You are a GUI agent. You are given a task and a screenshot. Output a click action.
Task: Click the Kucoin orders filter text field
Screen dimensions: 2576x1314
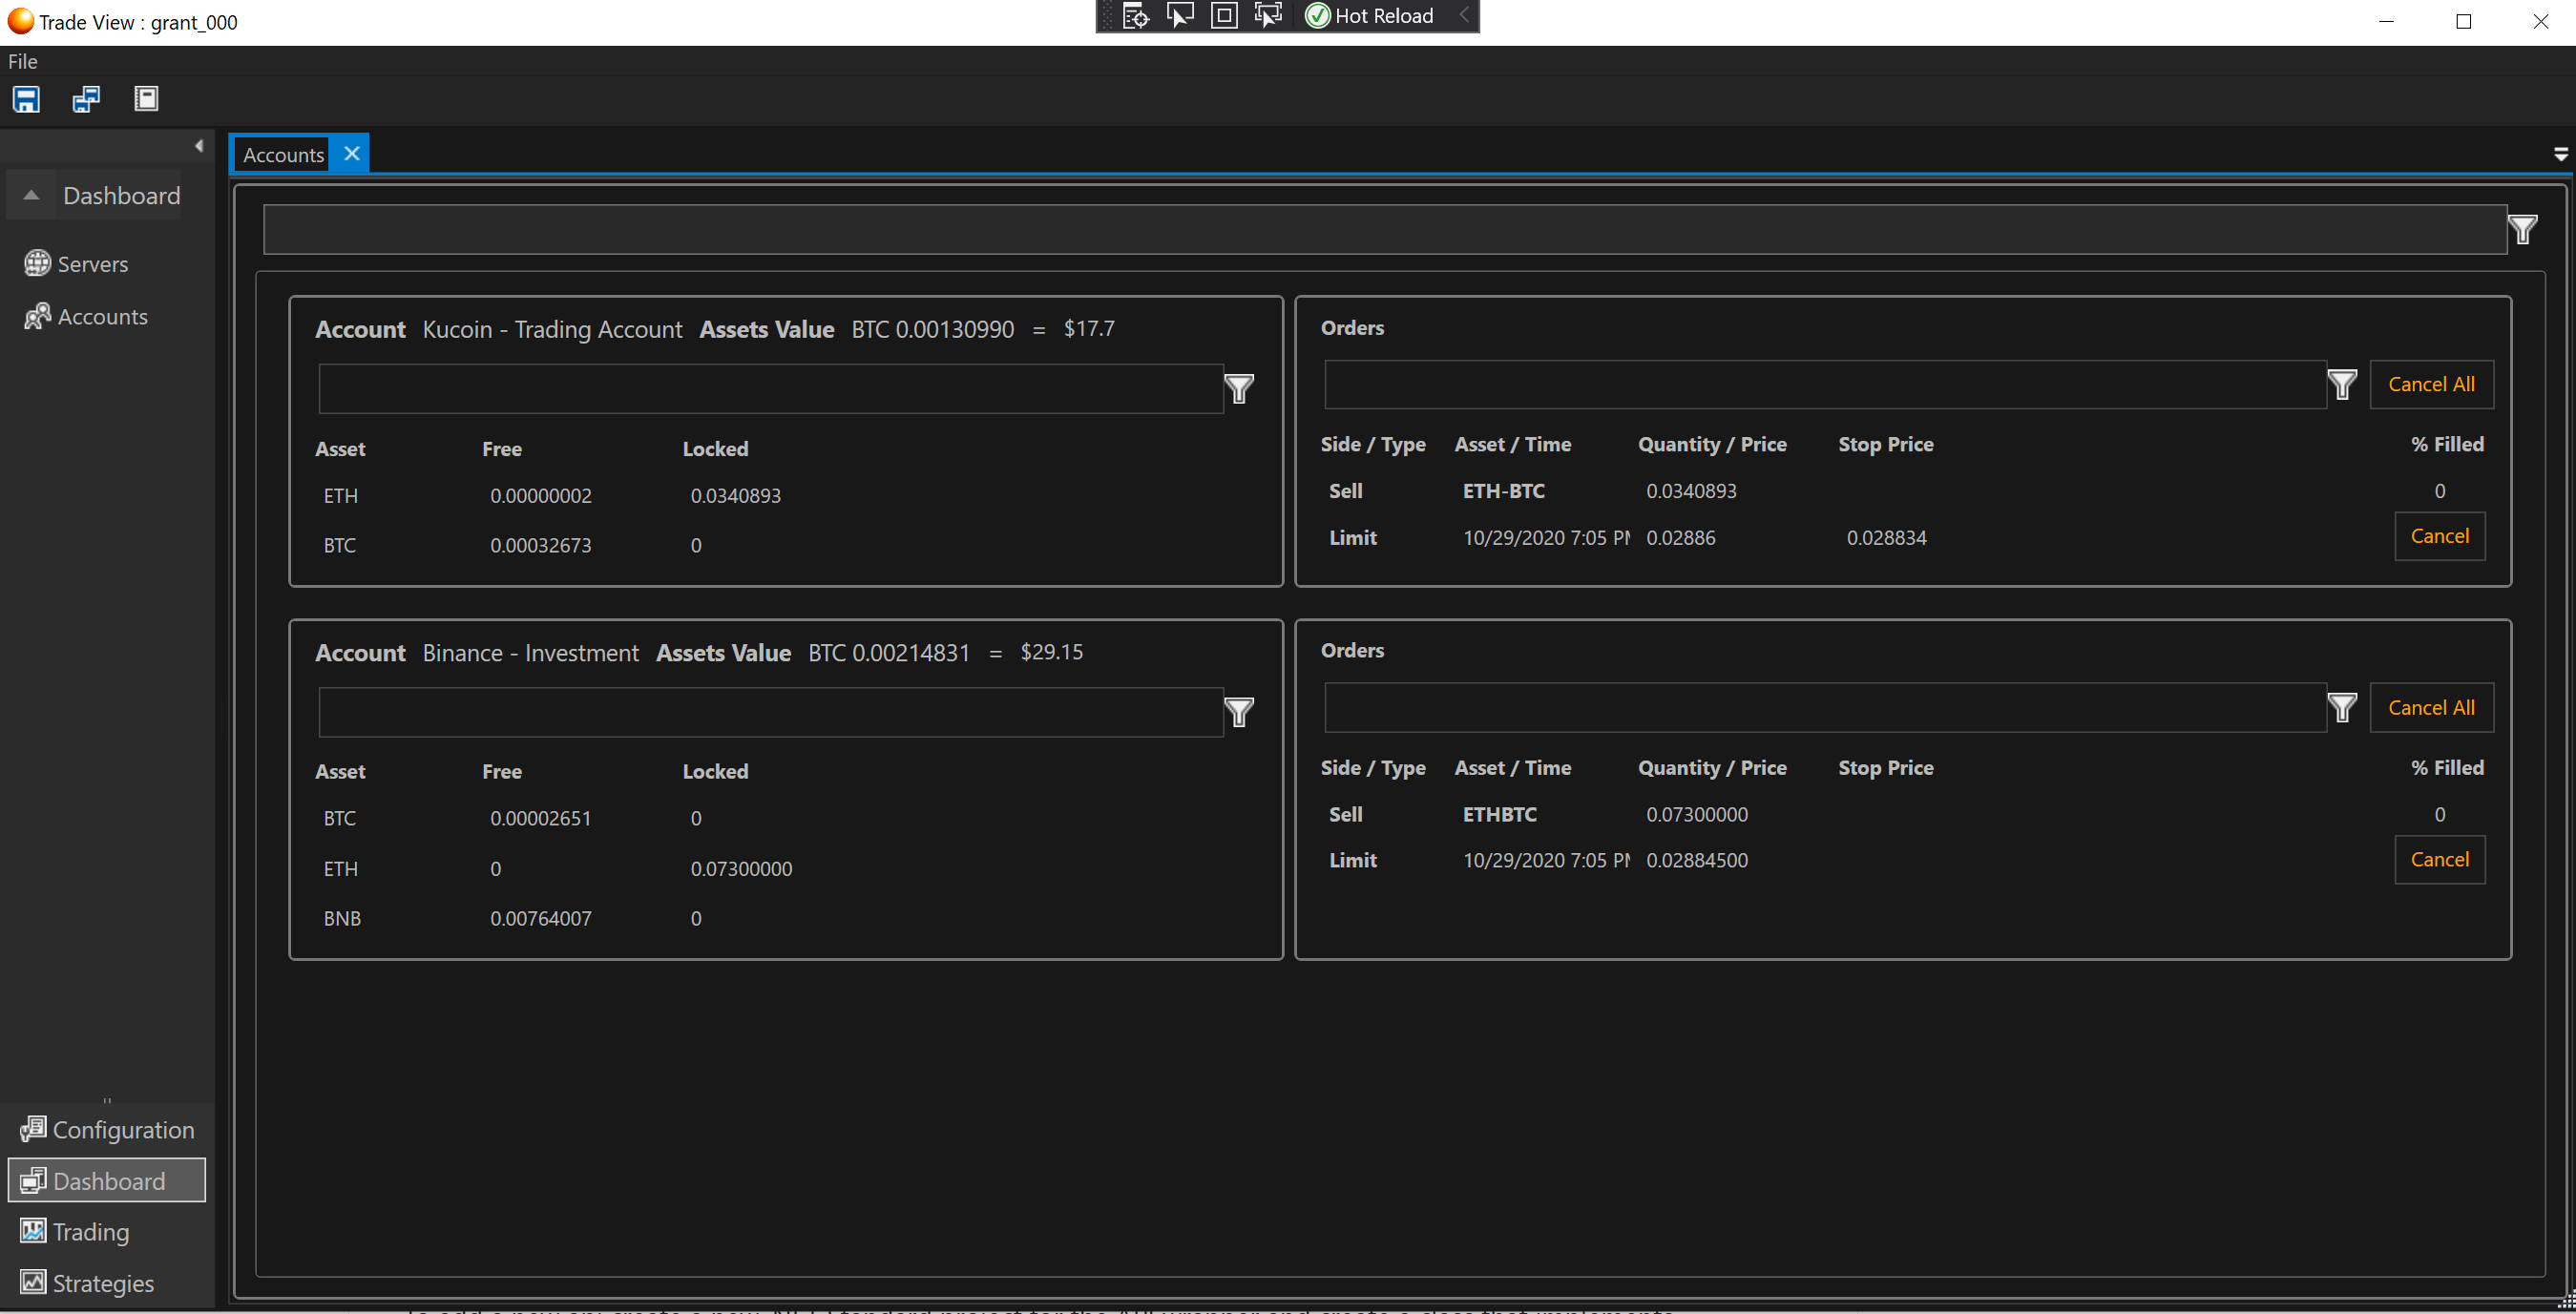click(1824, 384)
